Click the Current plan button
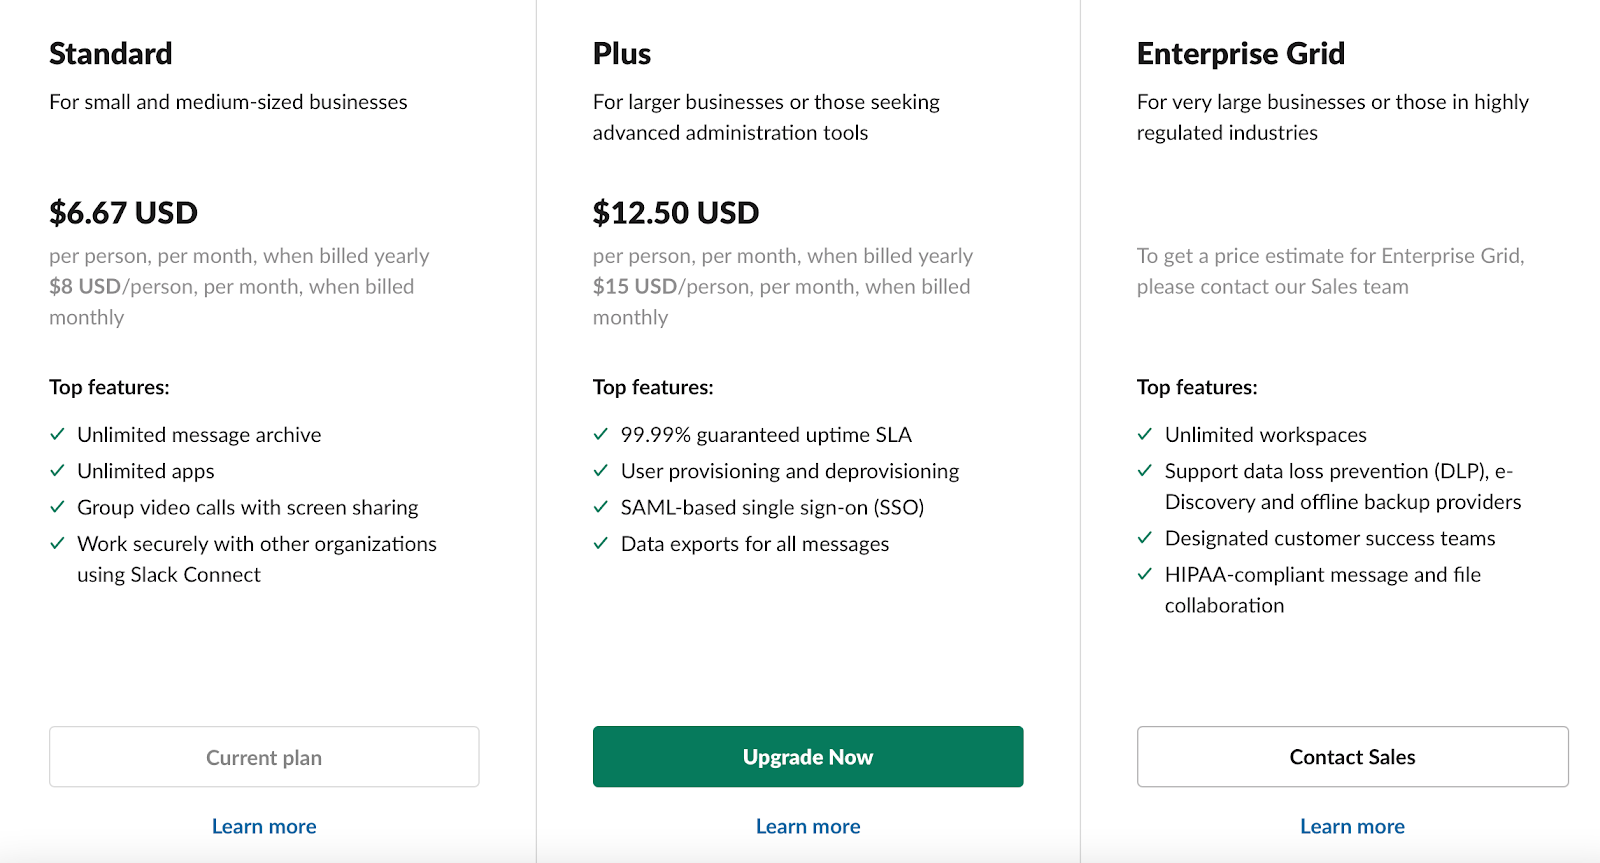The height and width of the screenshot is (863, 1600). click(x=264, y=757)
